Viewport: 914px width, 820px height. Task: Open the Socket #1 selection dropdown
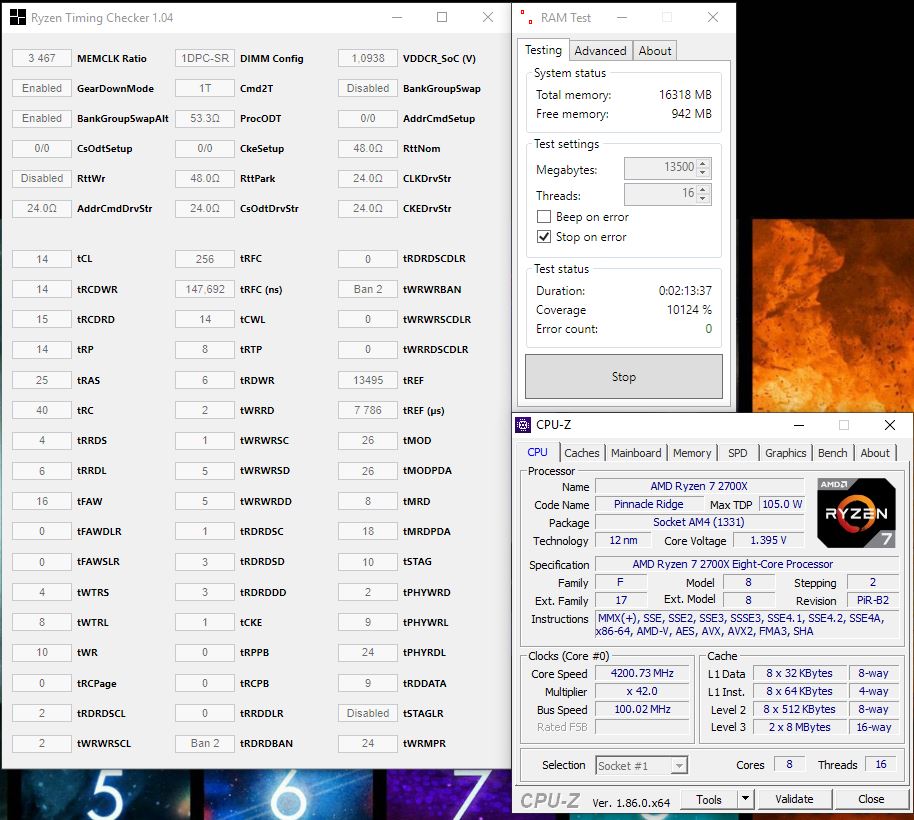tap(679, 765)
